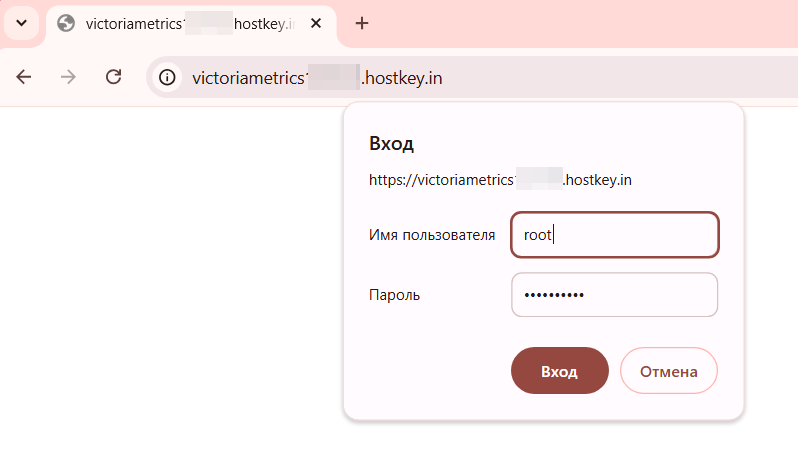
Task: Go back using the back arrow
Action: coord(24,77)
